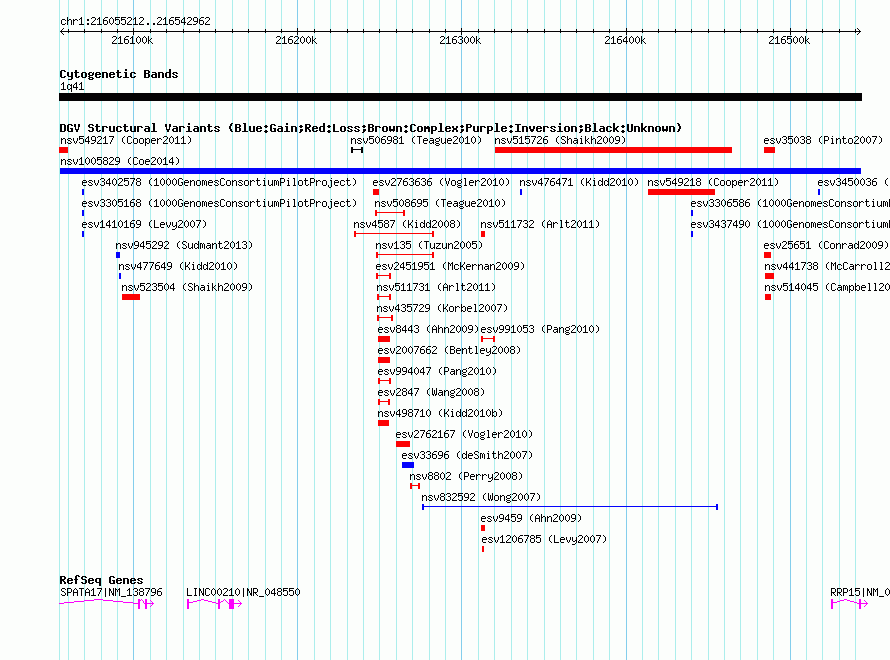Image resolution: width=890 pixels, height=660 pixels.
Task: Select the esv2762167 (Vogler2010) label
Action: pyautogui.click(x=464, y=434)
